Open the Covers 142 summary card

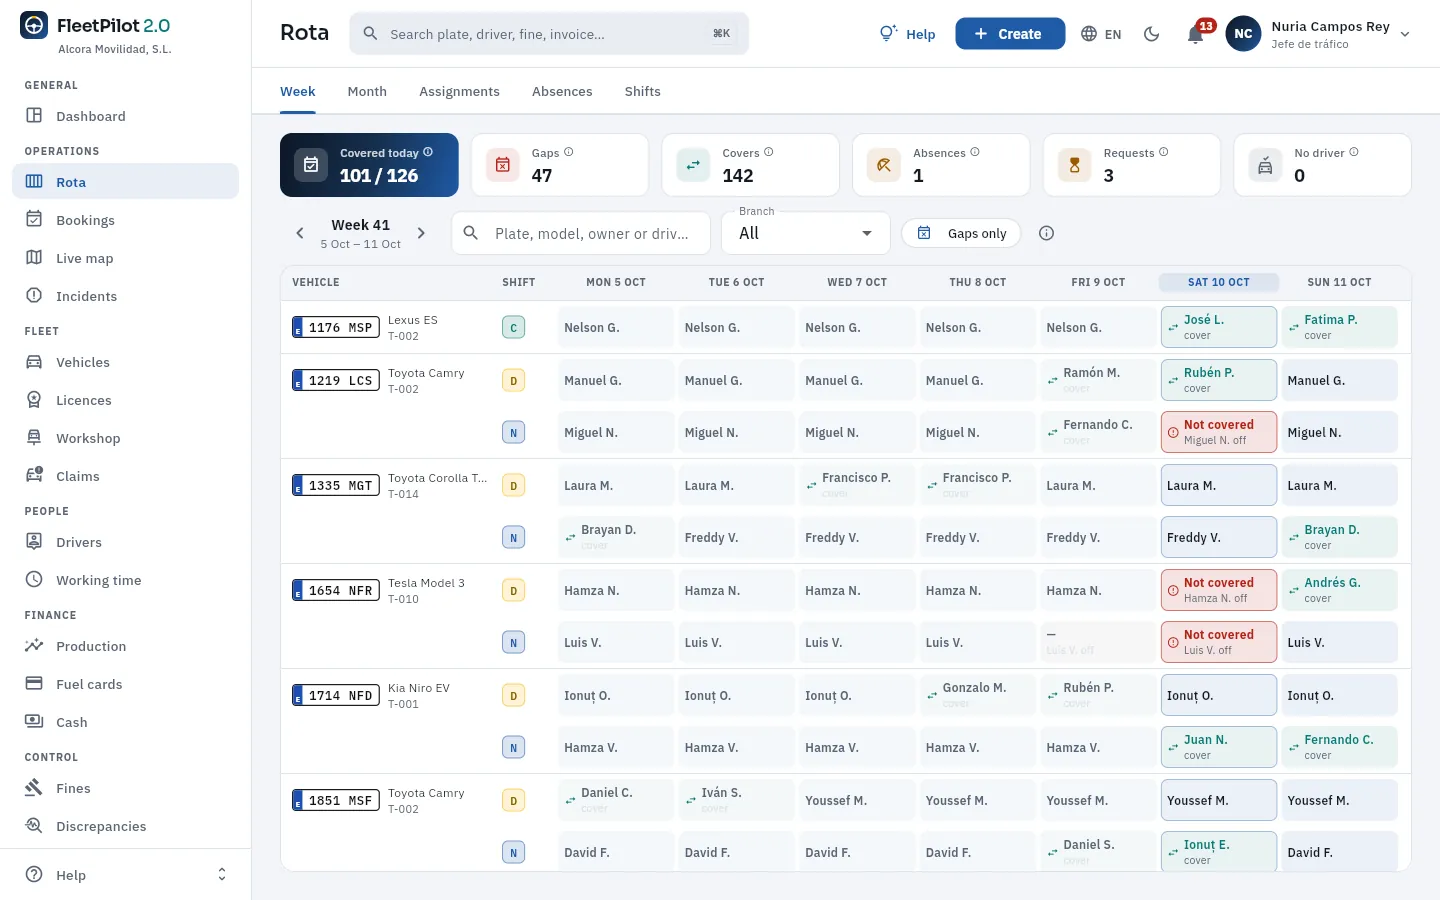click(750, 165)
